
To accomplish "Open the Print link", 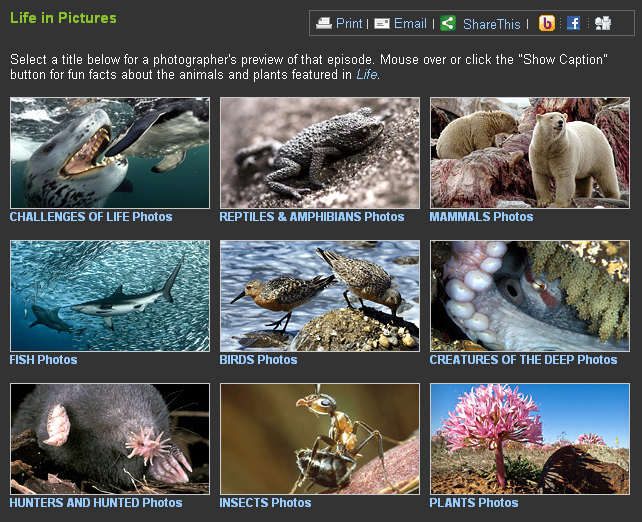I will coord(349,23).
